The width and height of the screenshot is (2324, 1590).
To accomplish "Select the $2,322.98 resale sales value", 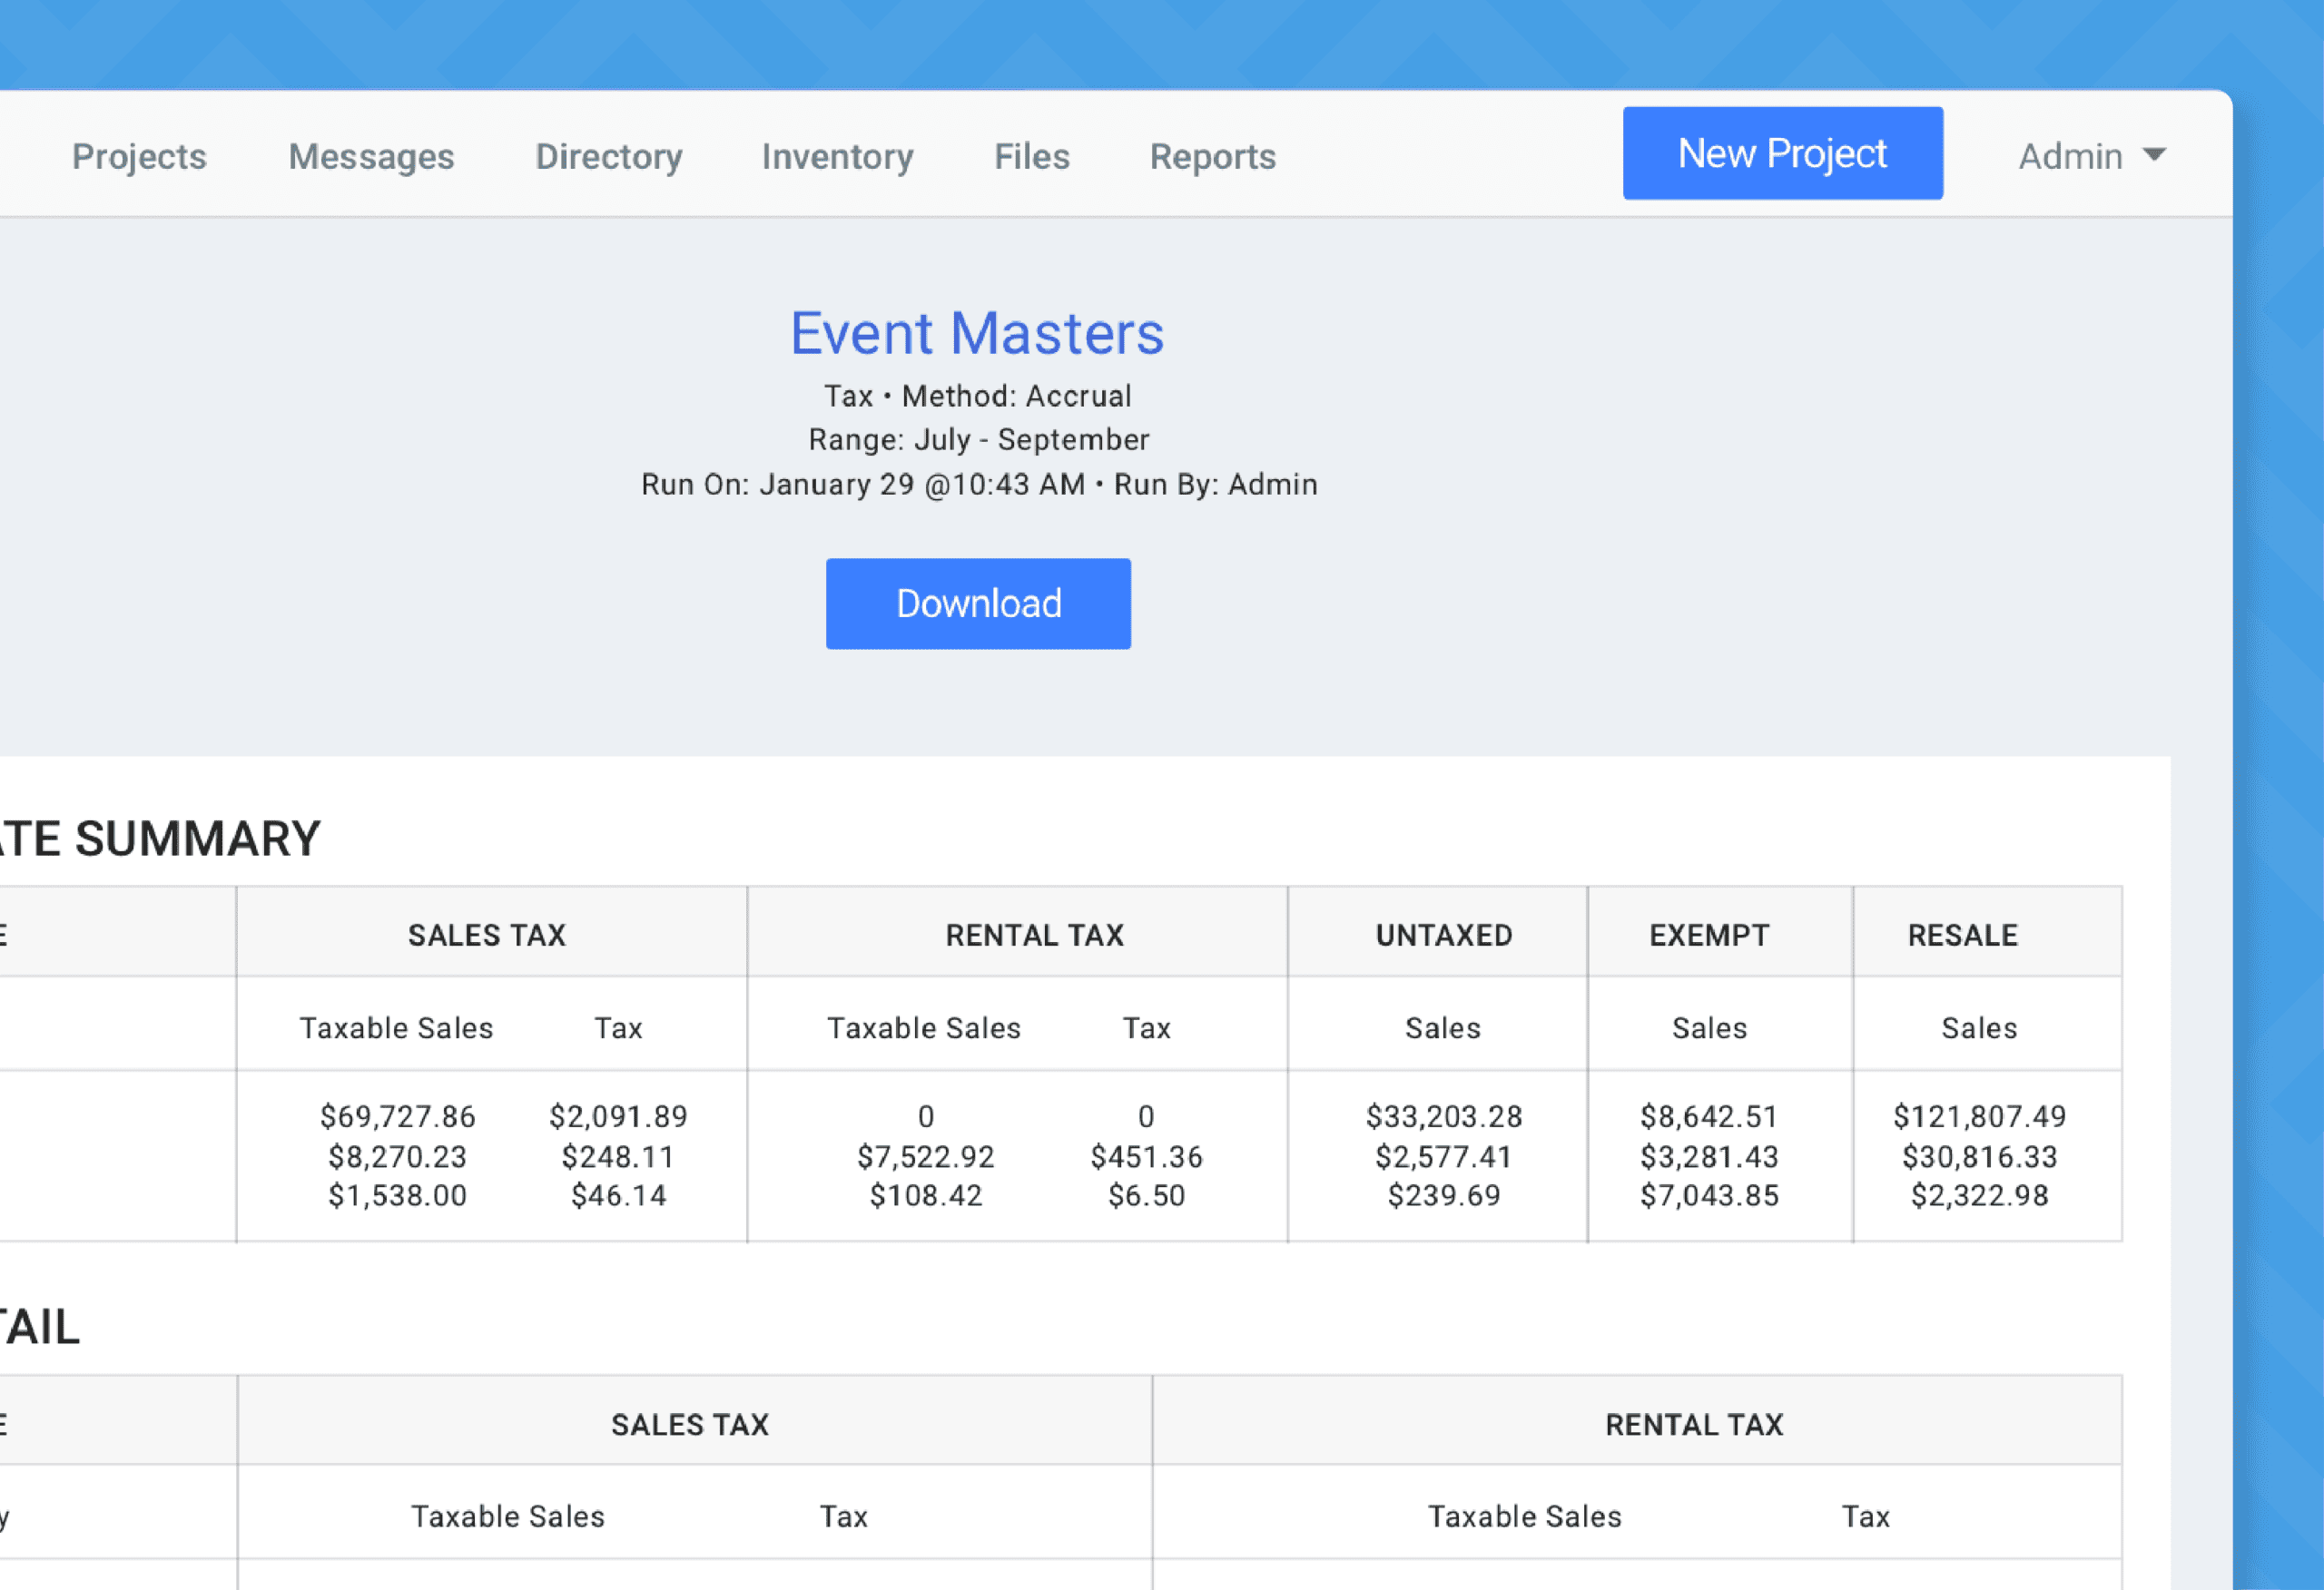I will pos(1979,1196).
